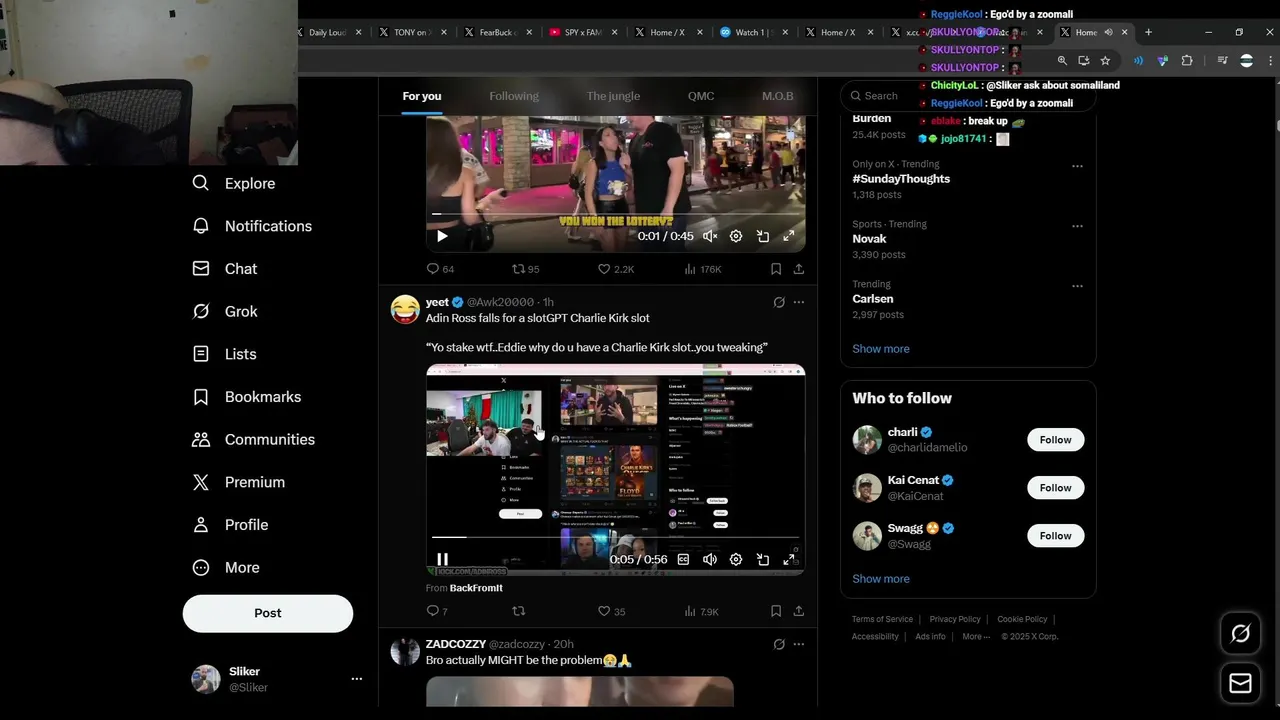
Task: Follow Swagg
Action: 1055,536
